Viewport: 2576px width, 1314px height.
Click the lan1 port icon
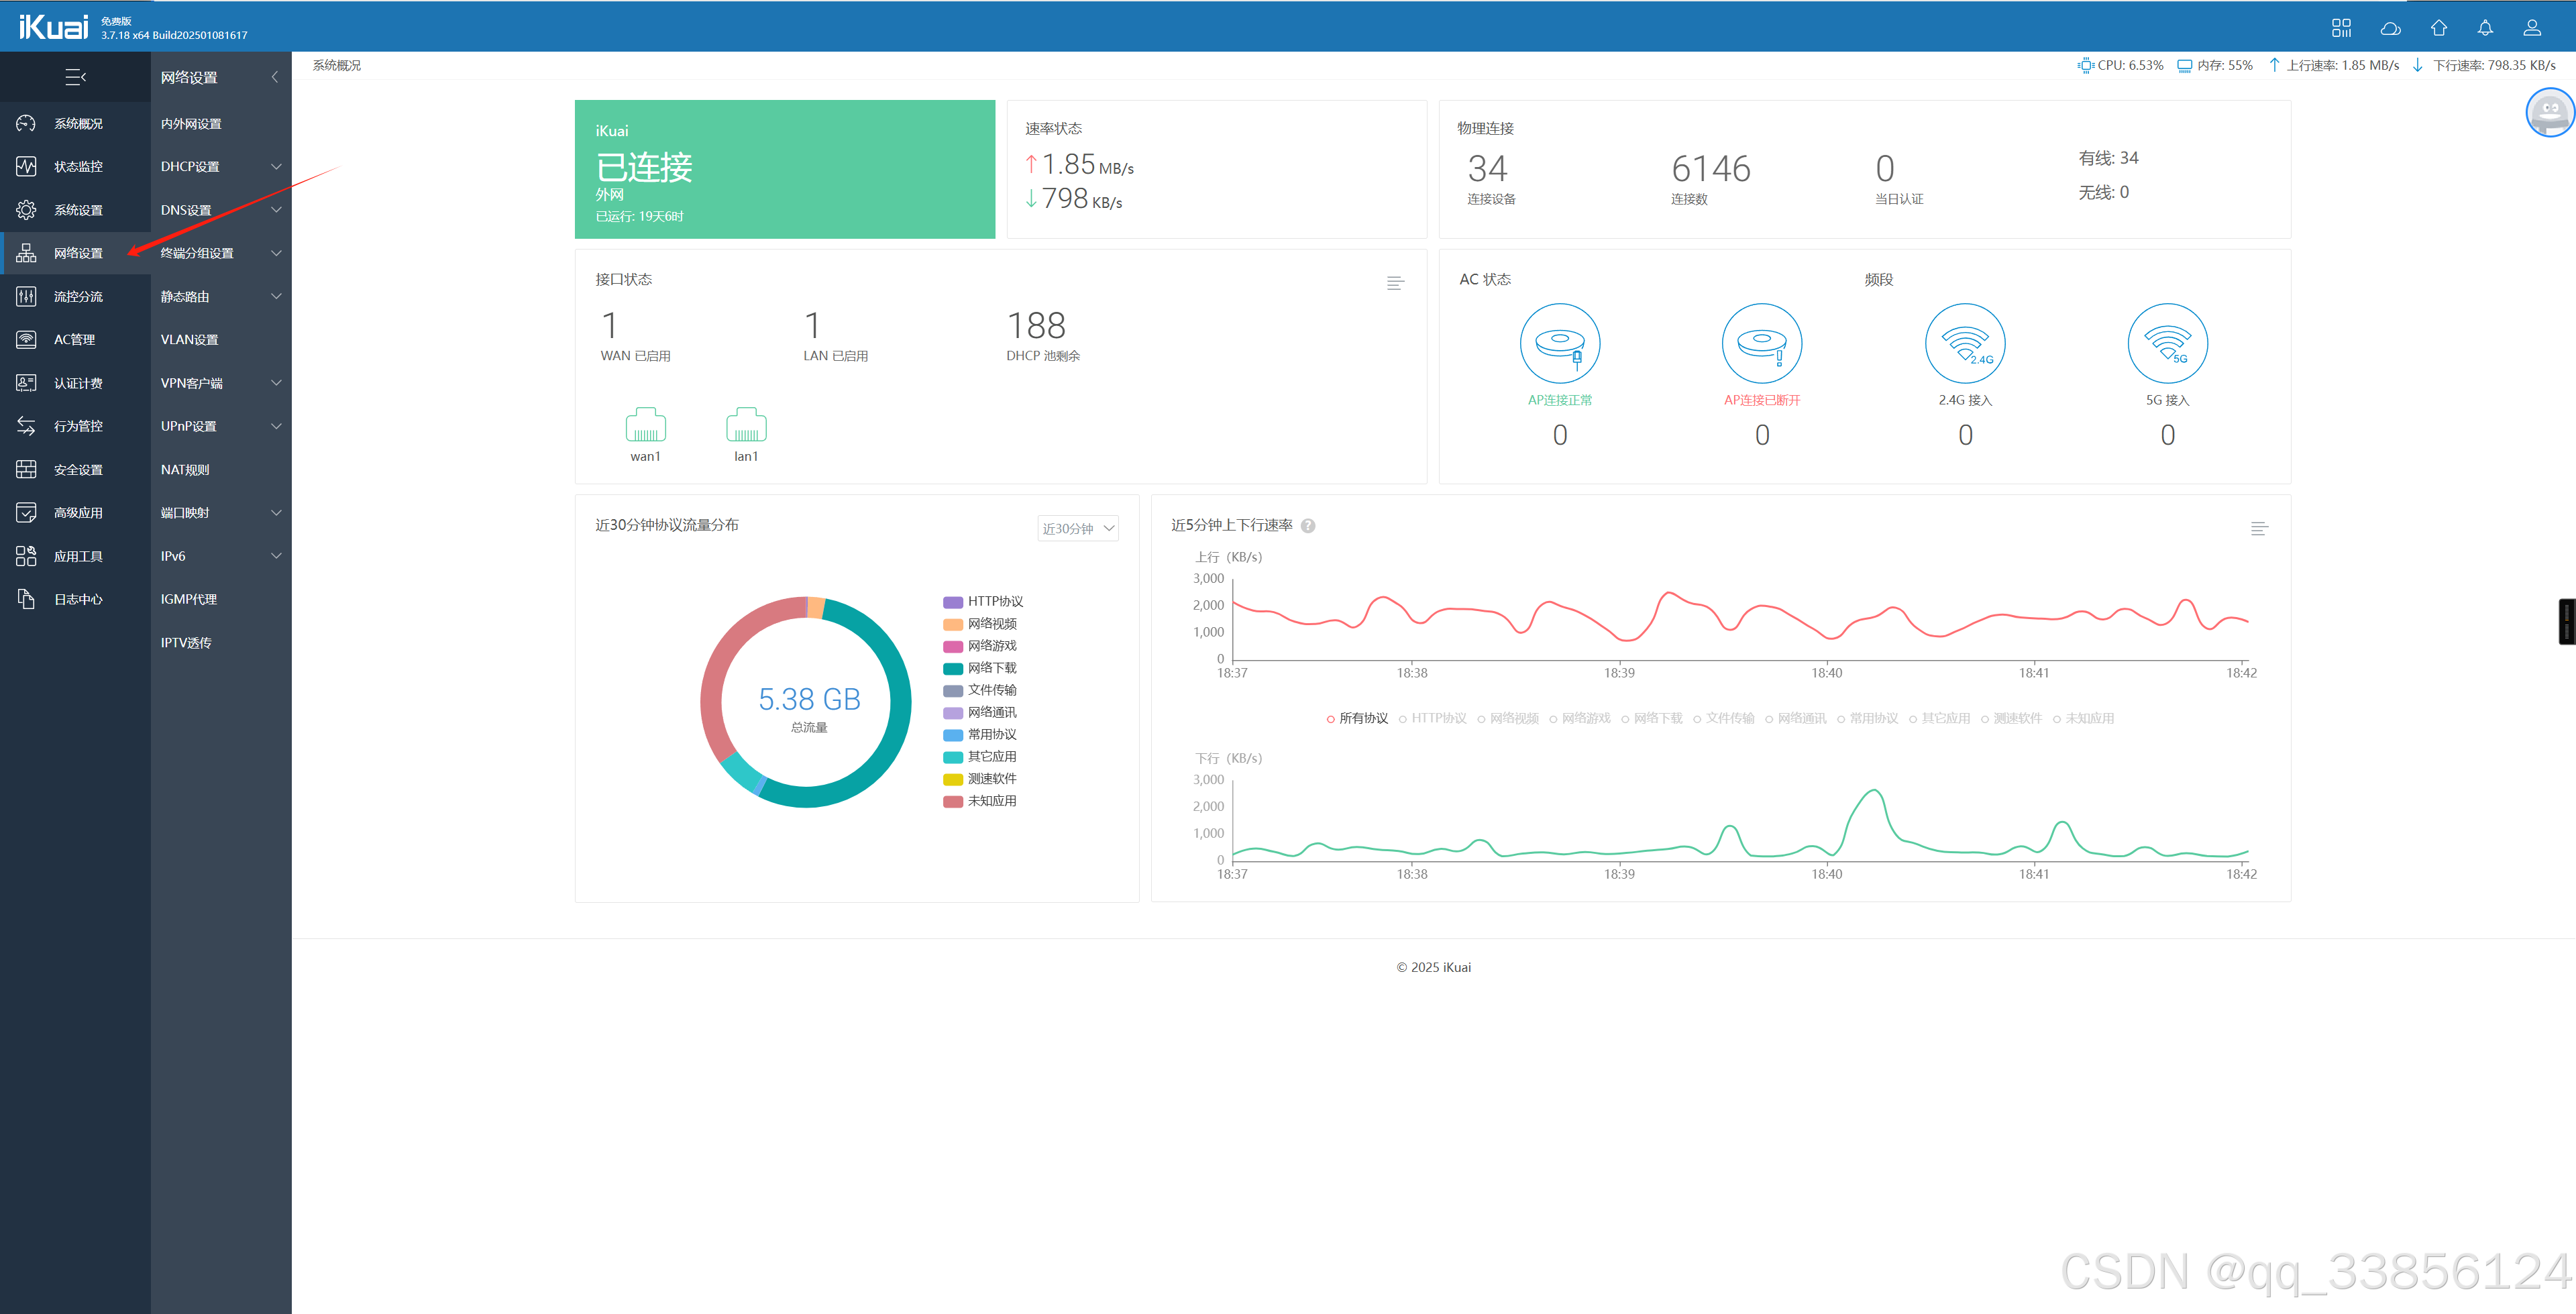point(746,425)
